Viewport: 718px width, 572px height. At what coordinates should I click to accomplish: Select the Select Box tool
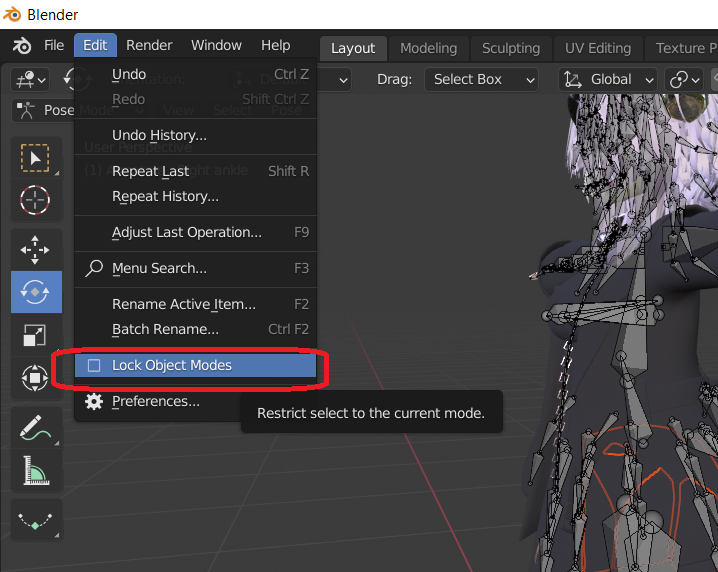tap(35, 158)
